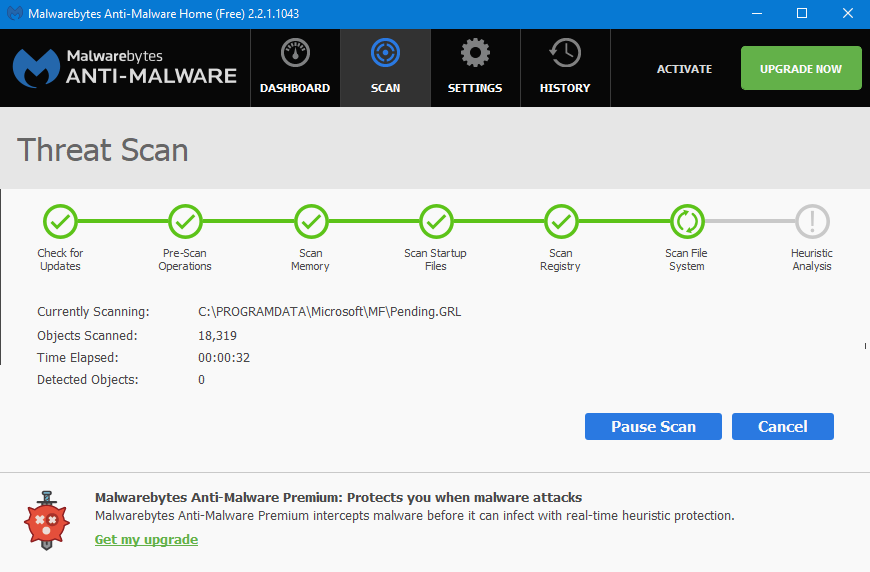
Task: Open the Get my upgrade link
Action: point(146,539)
